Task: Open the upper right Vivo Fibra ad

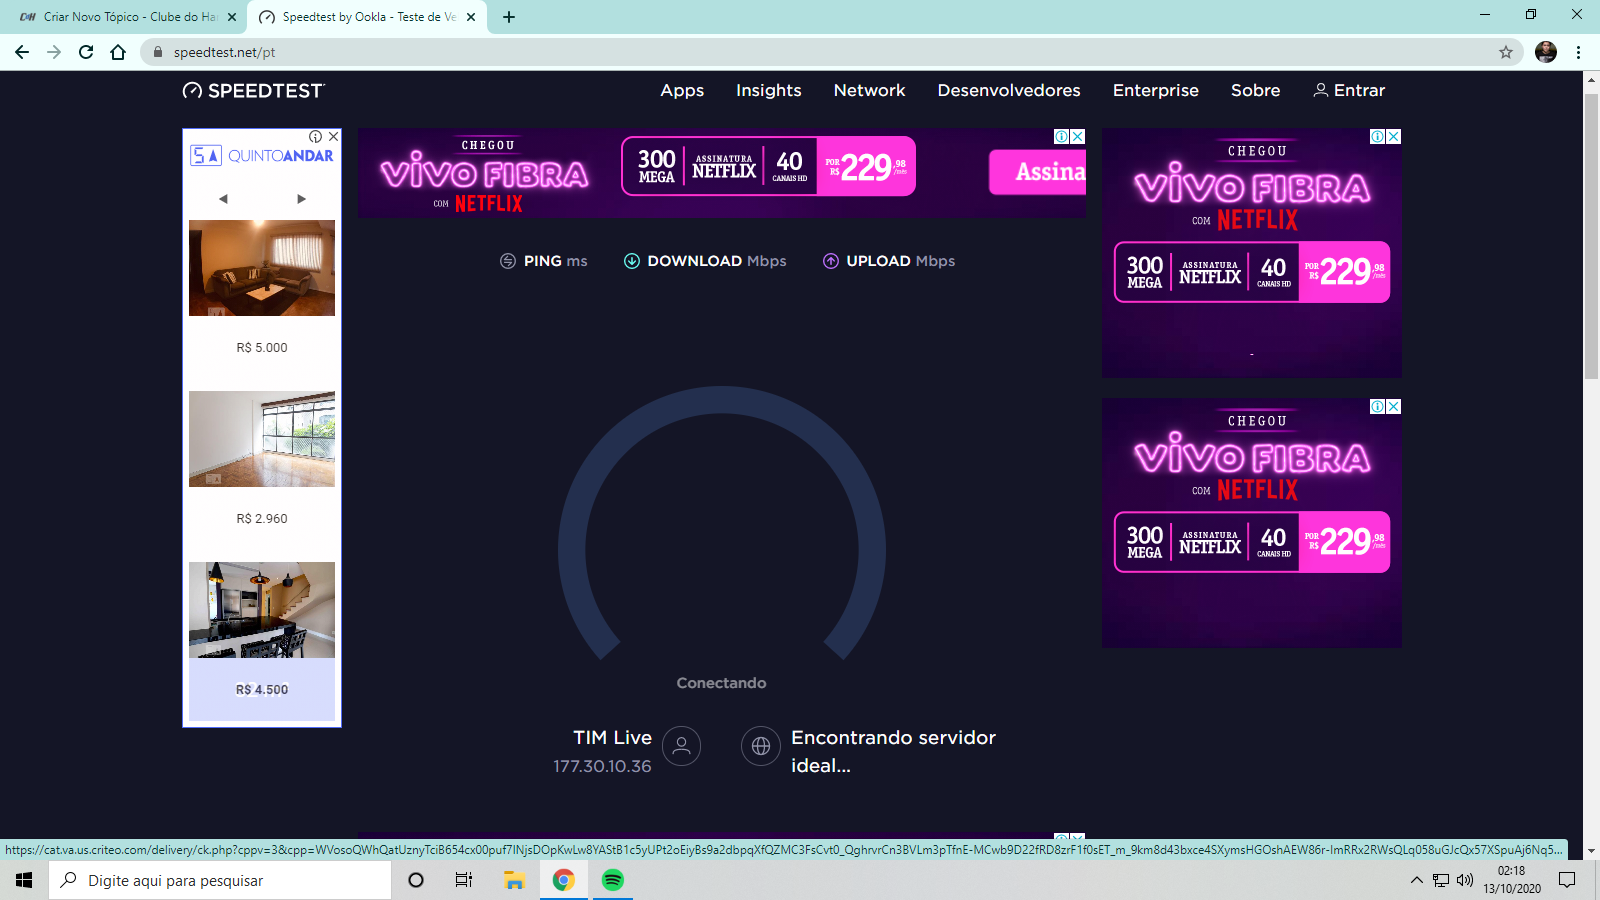Action: click(1252, 253)
